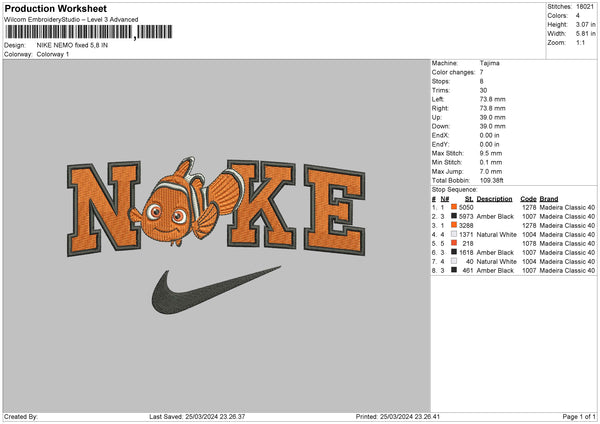Click the Stitches value "18021"
The image size is (600, 424).
[x=585, y=7]
